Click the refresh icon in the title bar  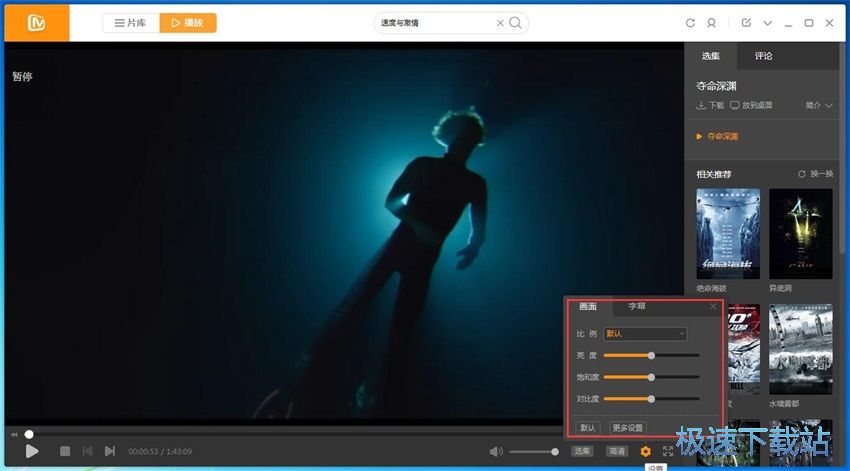690,23
